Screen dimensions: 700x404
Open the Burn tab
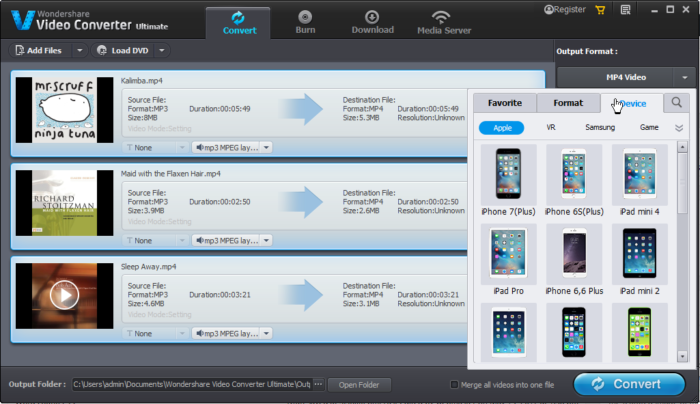coord(305,22)
